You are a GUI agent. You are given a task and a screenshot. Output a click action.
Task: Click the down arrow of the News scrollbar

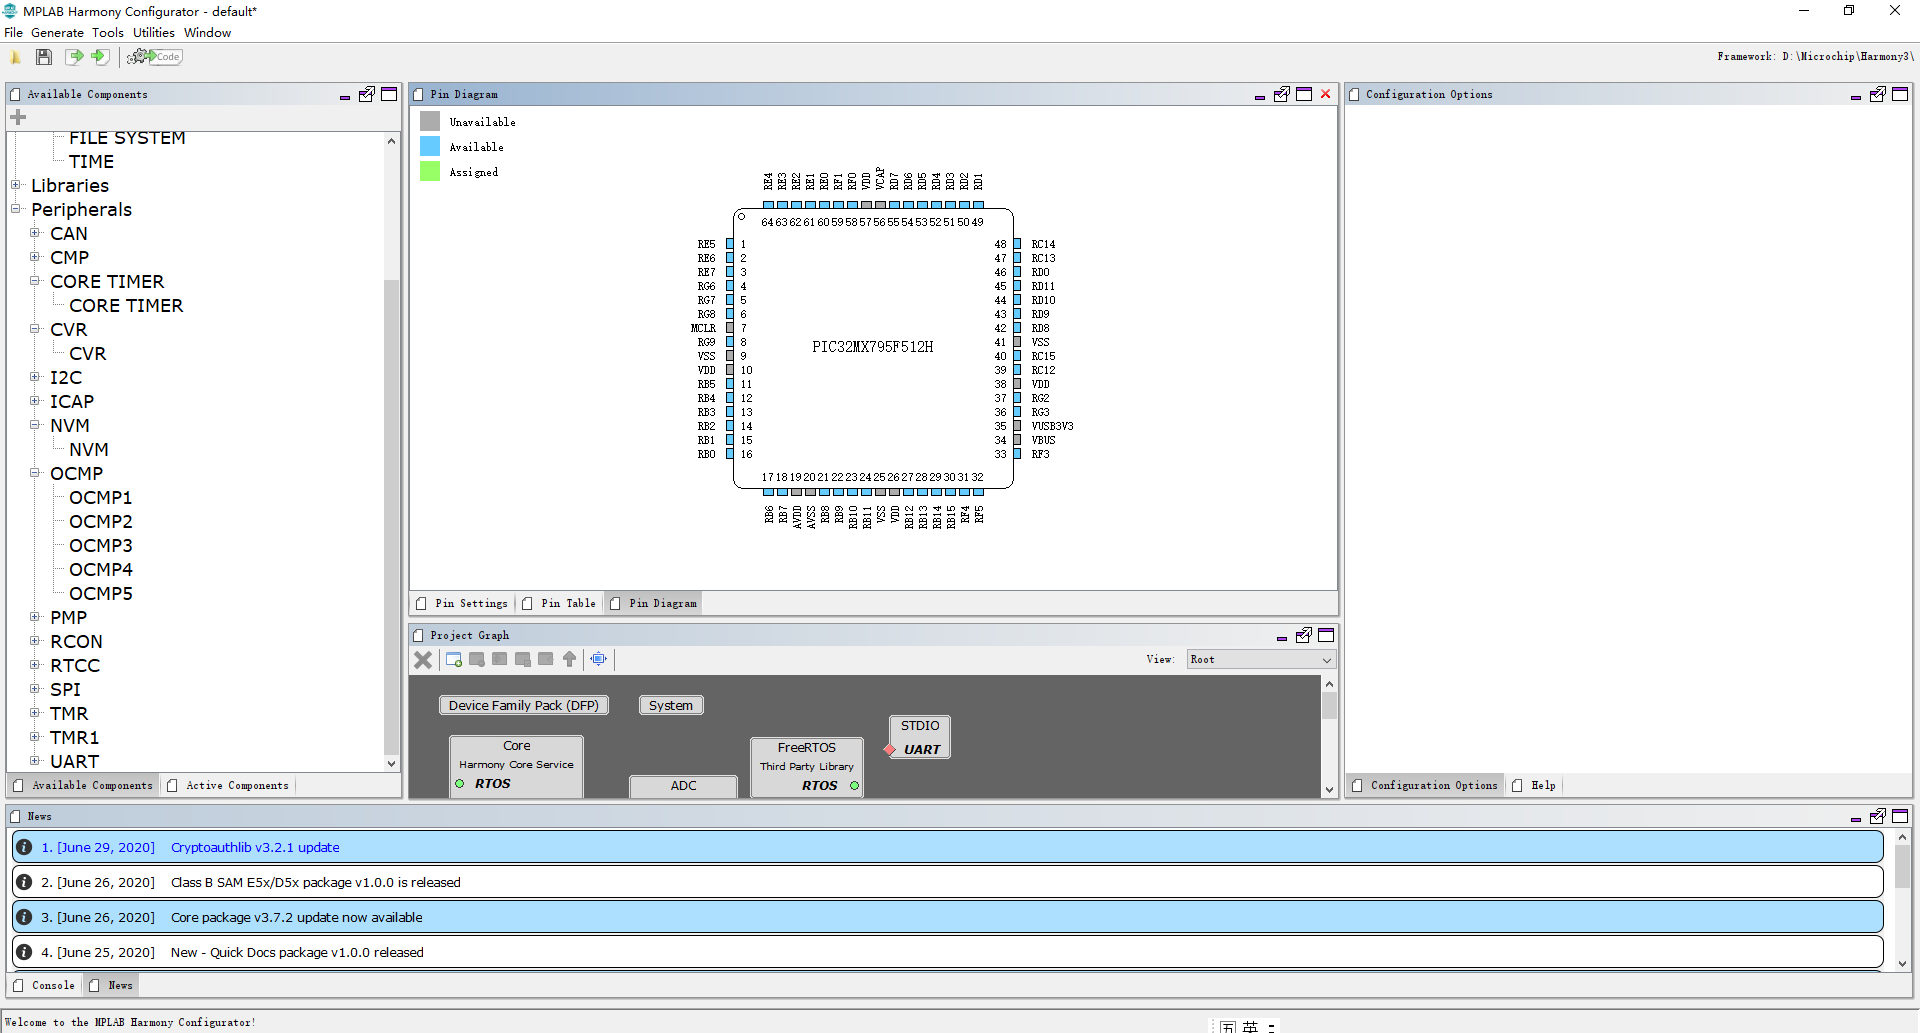point(1902,963)
